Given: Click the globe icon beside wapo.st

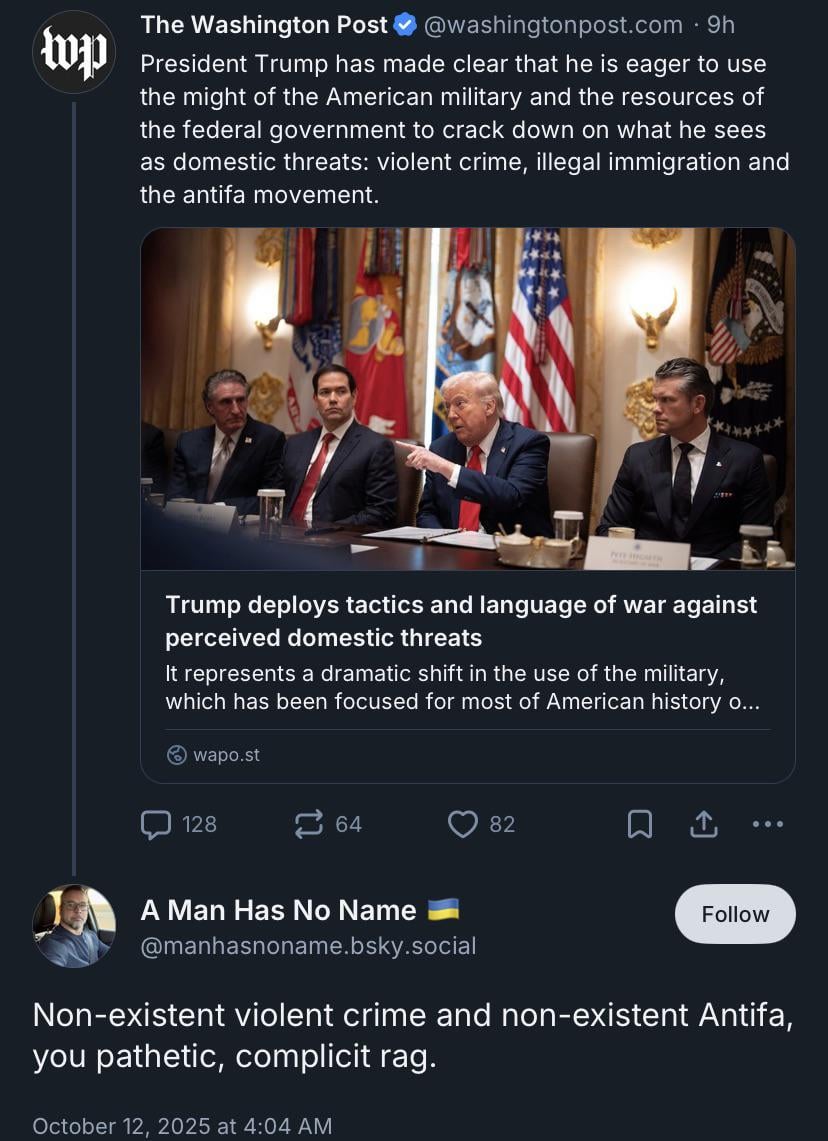Looking at the screenshot, I should 176,755.
